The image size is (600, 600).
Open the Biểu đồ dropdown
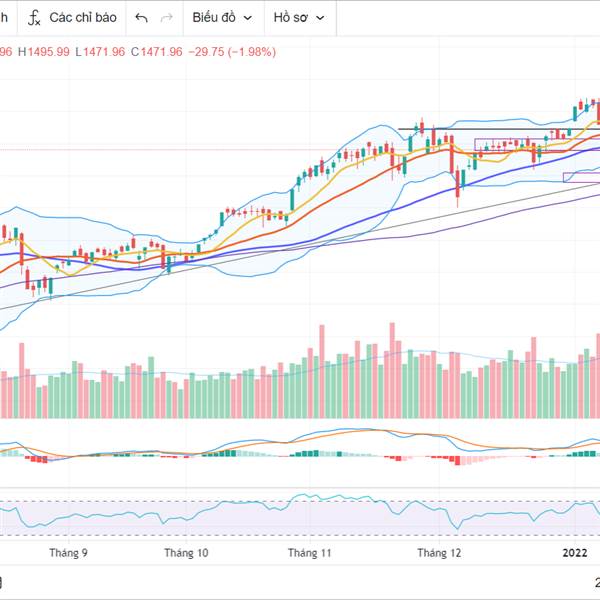tap(221, 18)
